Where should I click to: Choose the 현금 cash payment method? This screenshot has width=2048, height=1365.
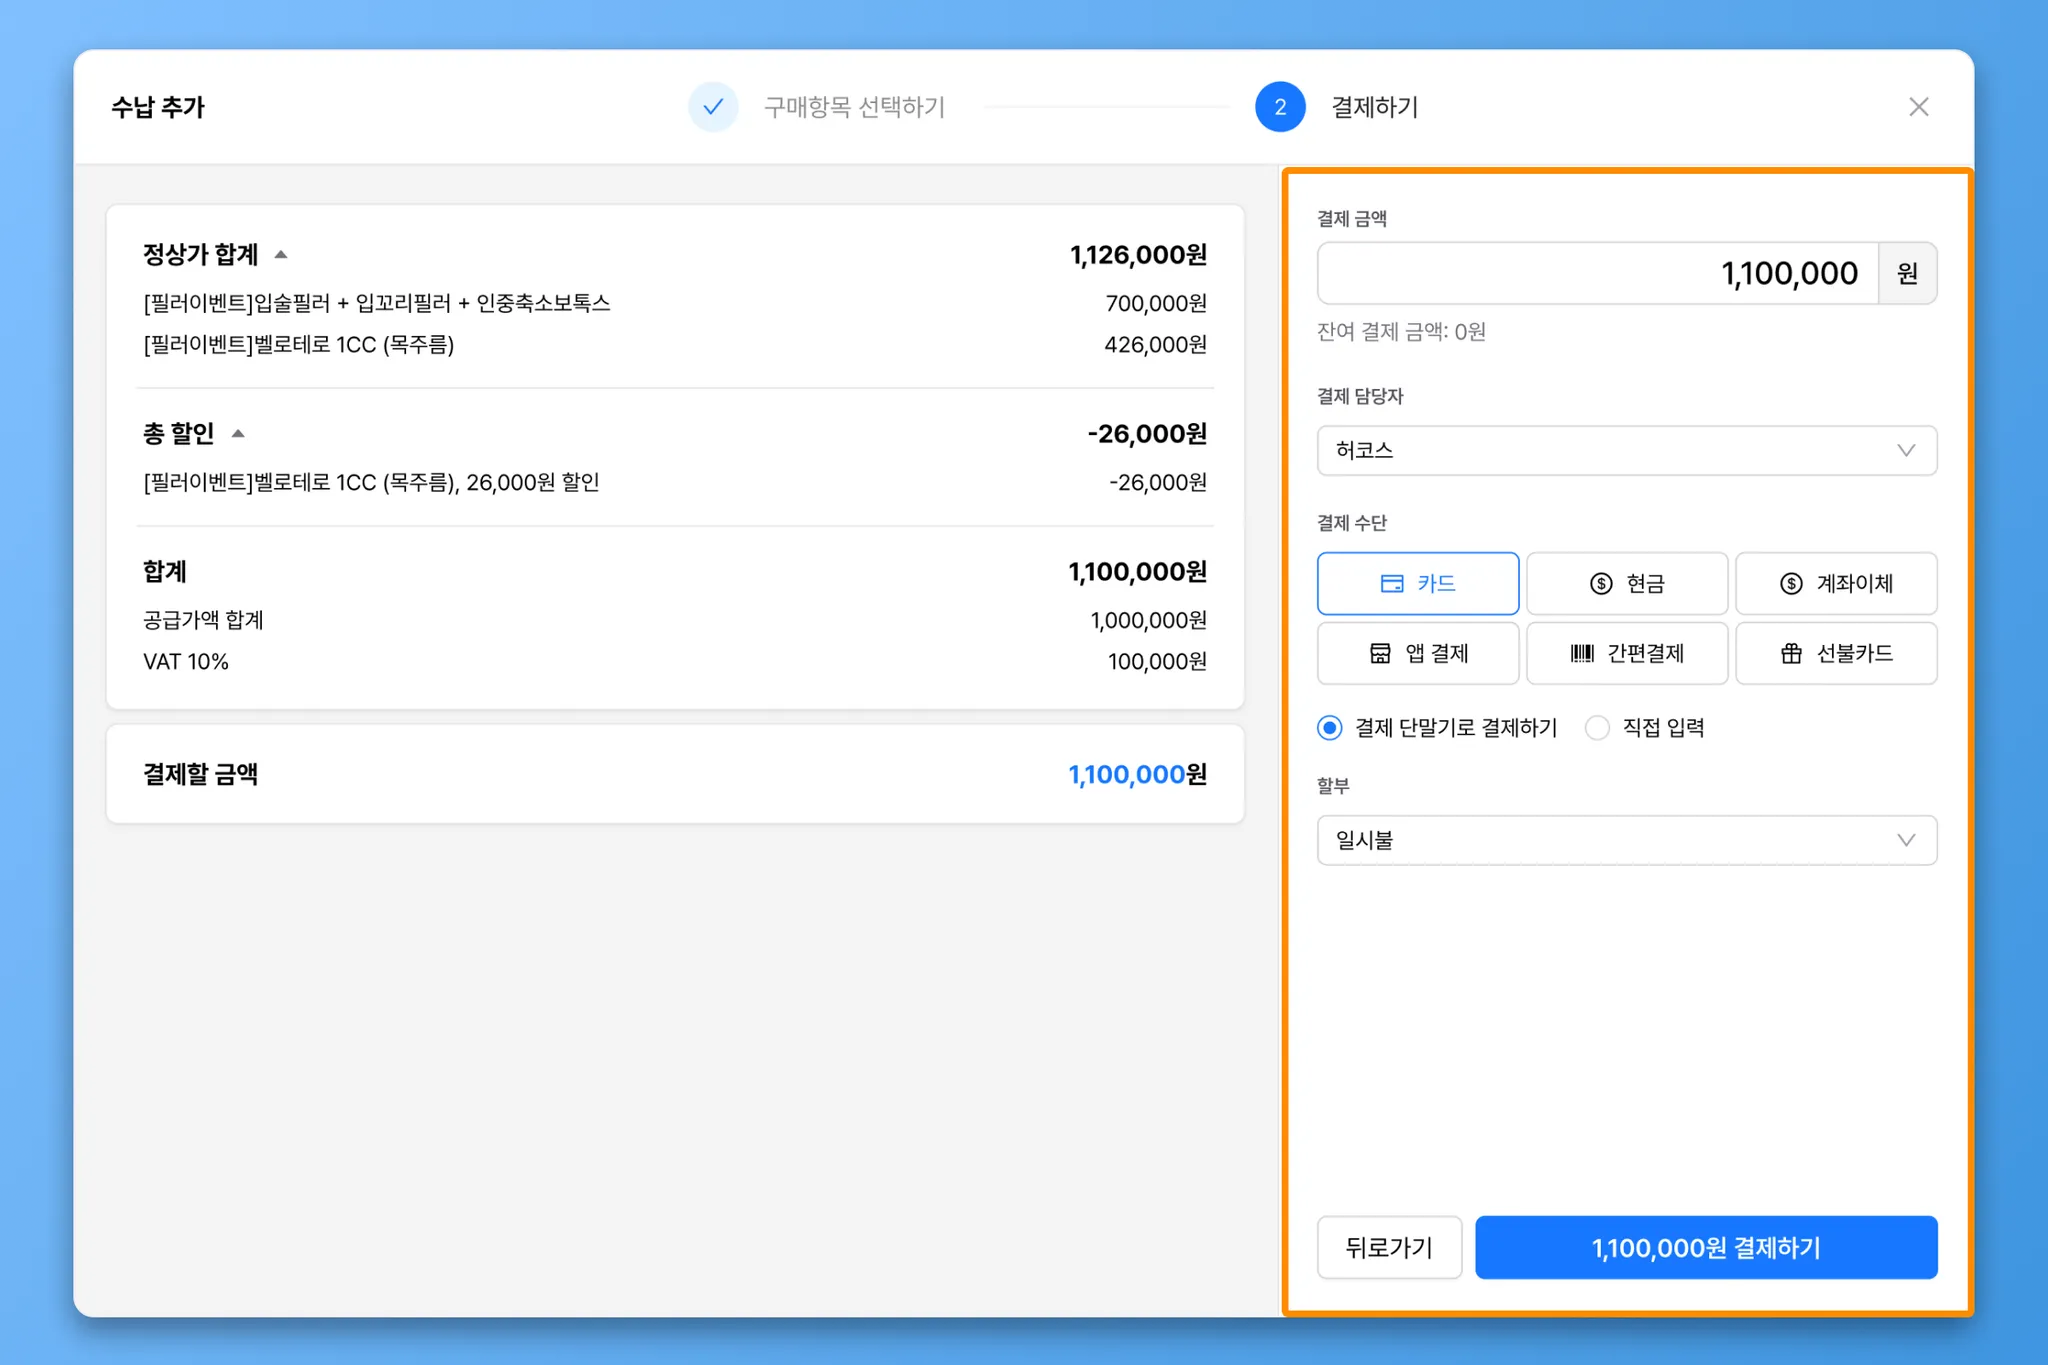coord(1626,583)
